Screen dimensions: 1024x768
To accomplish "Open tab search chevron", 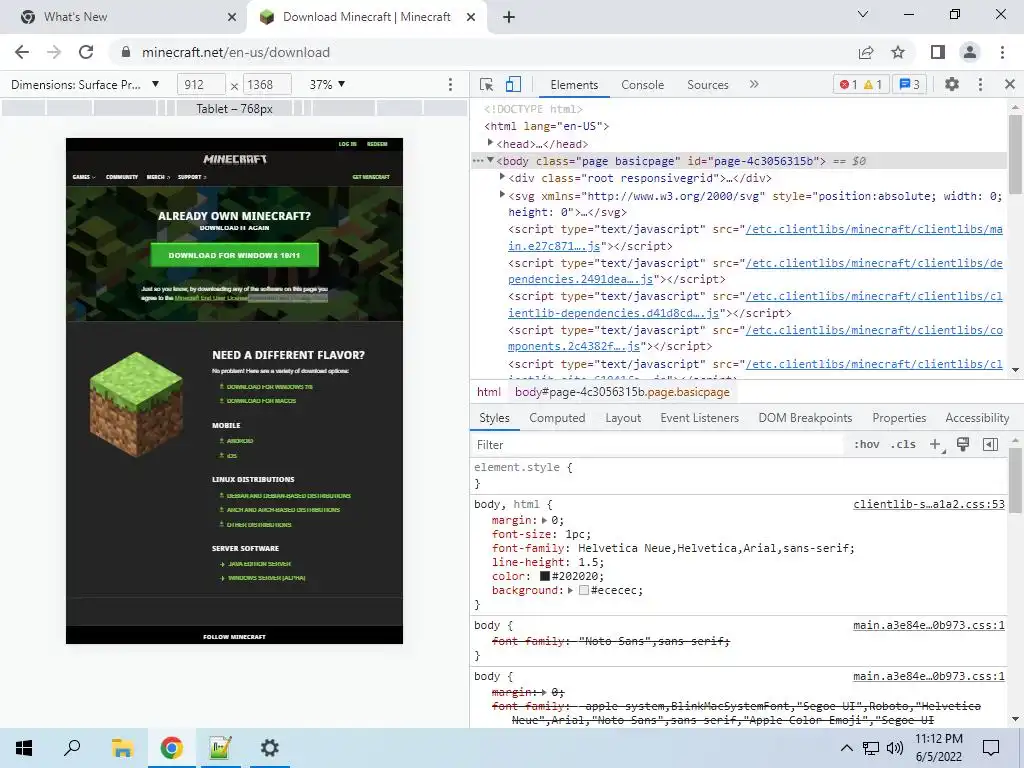I will [x=863, y=14].
